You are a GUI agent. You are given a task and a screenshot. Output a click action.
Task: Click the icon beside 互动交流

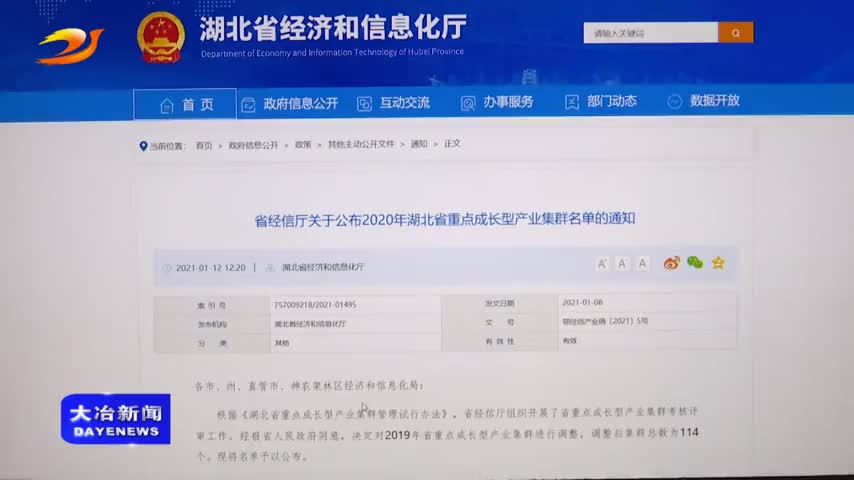point(364,103)
